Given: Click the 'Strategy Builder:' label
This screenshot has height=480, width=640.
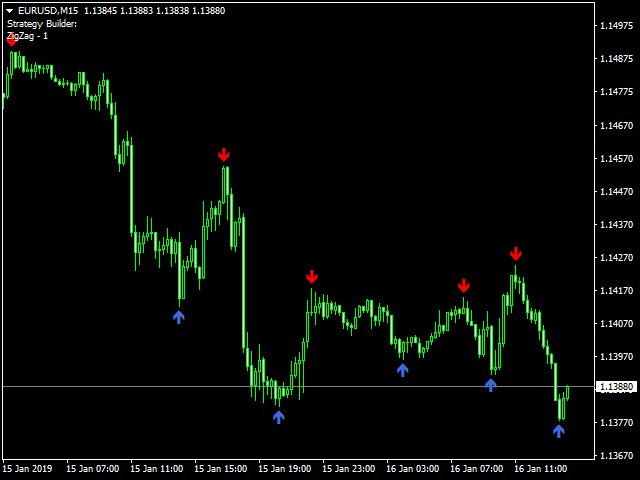Looking at the screenshot, I should 42,24.
